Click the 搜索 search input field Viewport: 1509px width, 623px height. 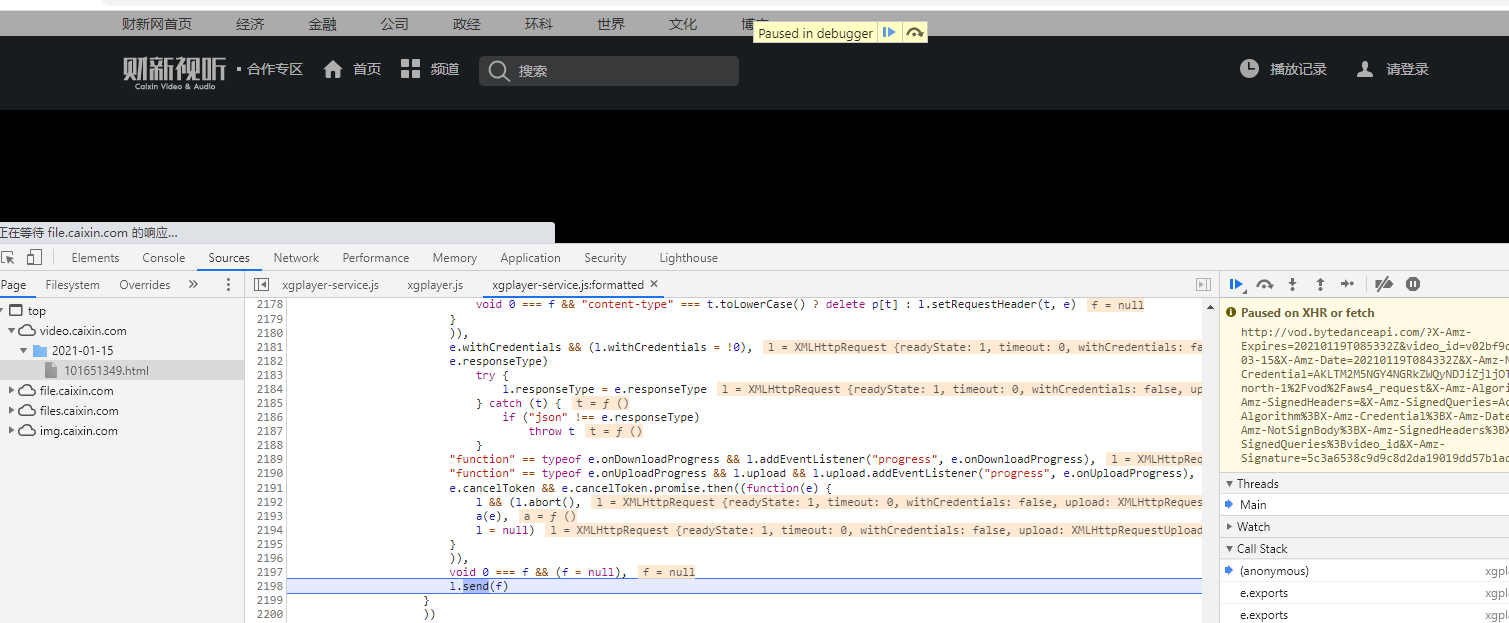(609, 71)
